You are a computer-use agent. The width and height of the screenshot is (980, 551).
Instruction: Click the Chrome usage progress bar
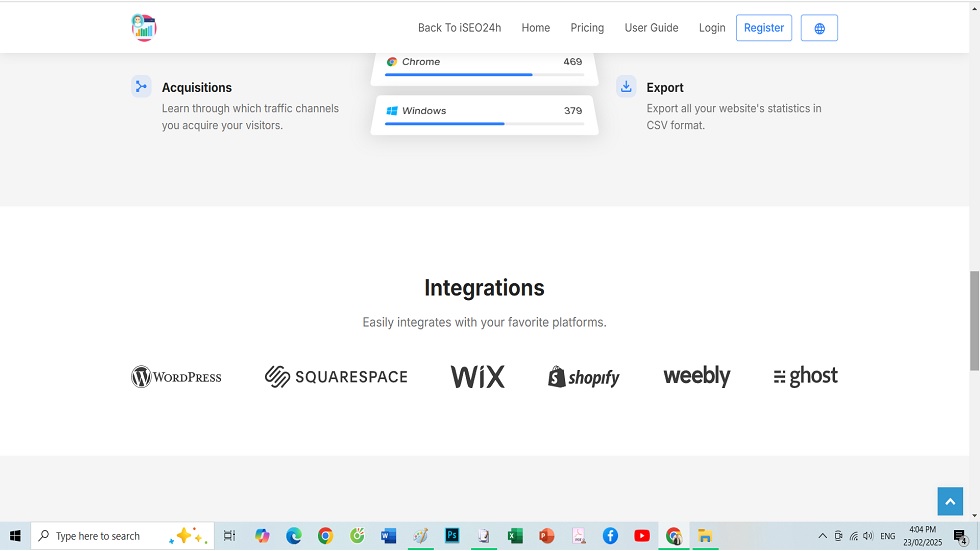(x=484, y=75)
